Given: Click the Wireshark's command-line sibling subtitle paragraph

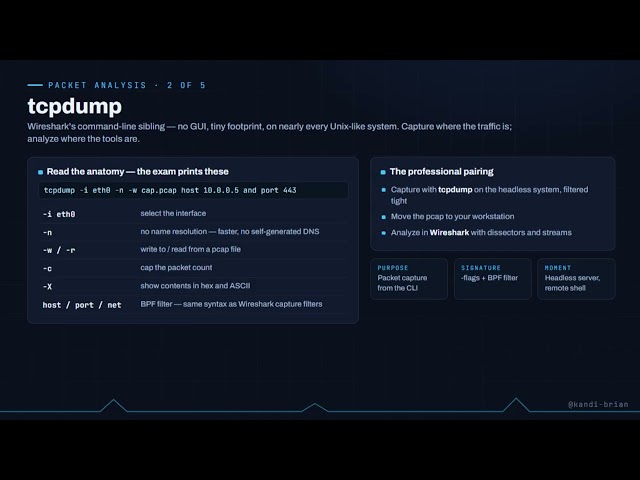Looking at the screenshot, I should (269, 133).
